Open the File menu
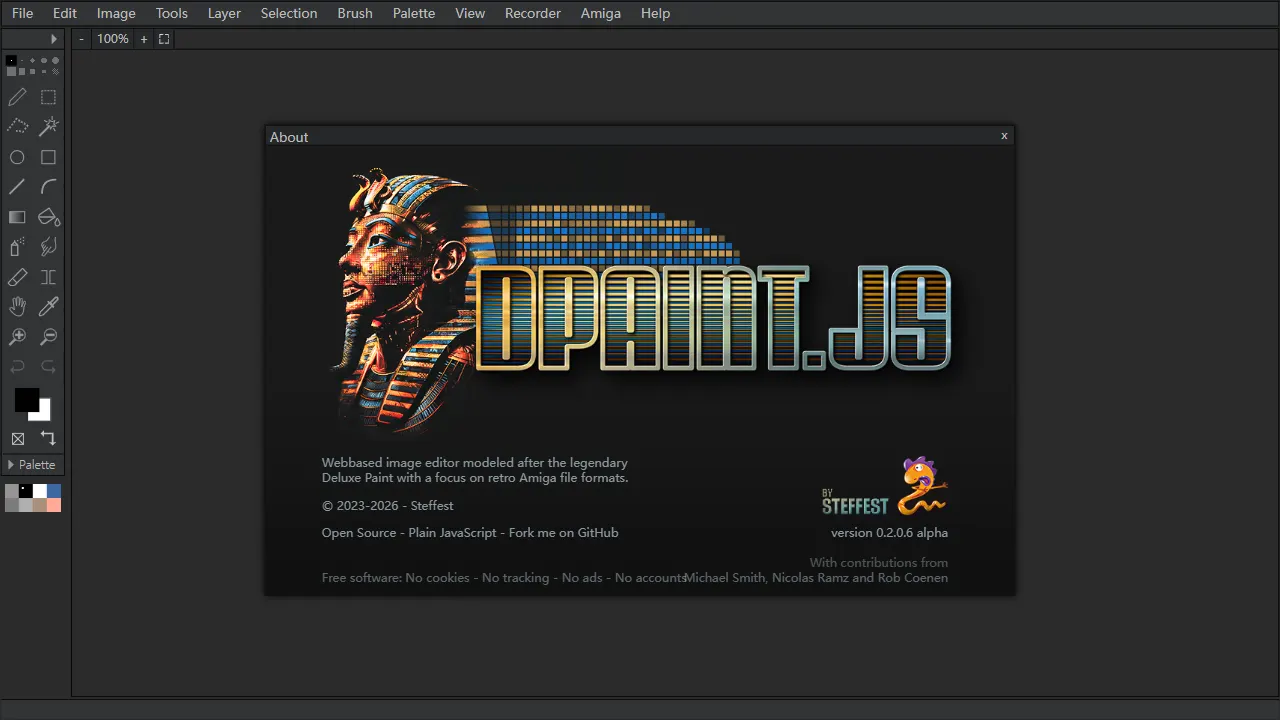Screen dimensions: 1280x720 click(x=22, y=13)
